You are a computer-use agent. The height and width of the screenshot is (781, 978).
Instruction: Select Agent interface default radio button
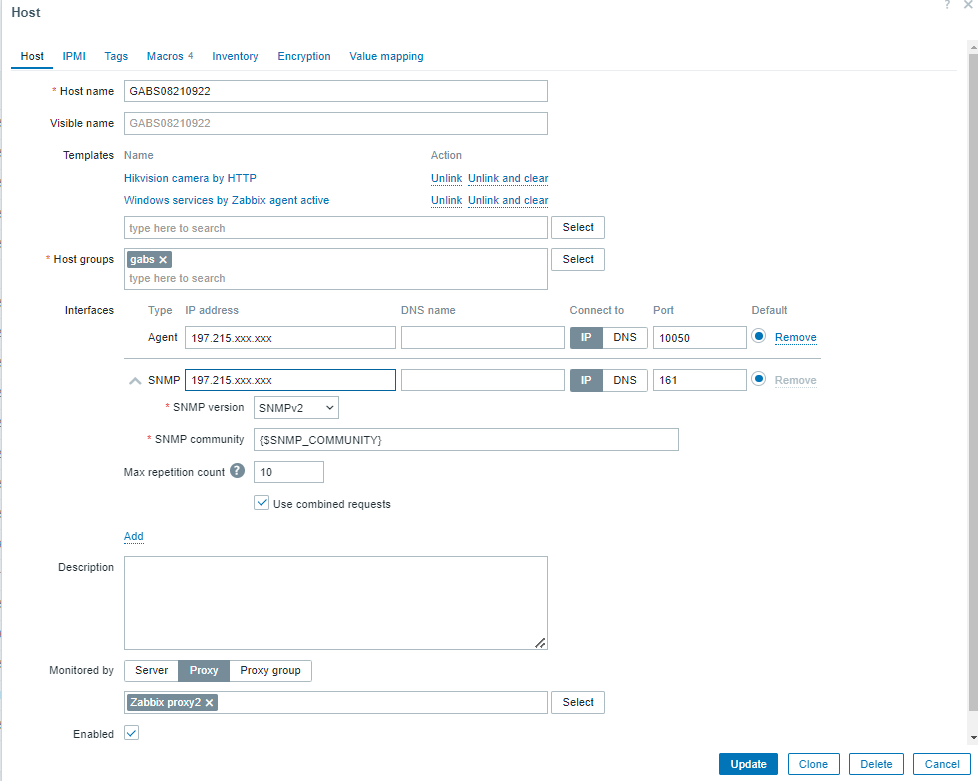pyautogui.click(x=758, y=336)
